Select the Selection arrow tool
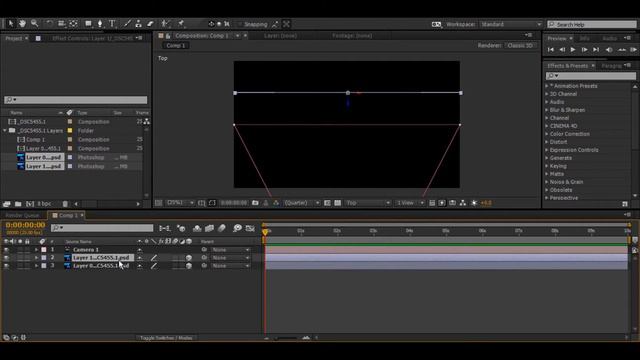Screen dimensions: 640x360 pyautogui.click(x=11, y=24)
